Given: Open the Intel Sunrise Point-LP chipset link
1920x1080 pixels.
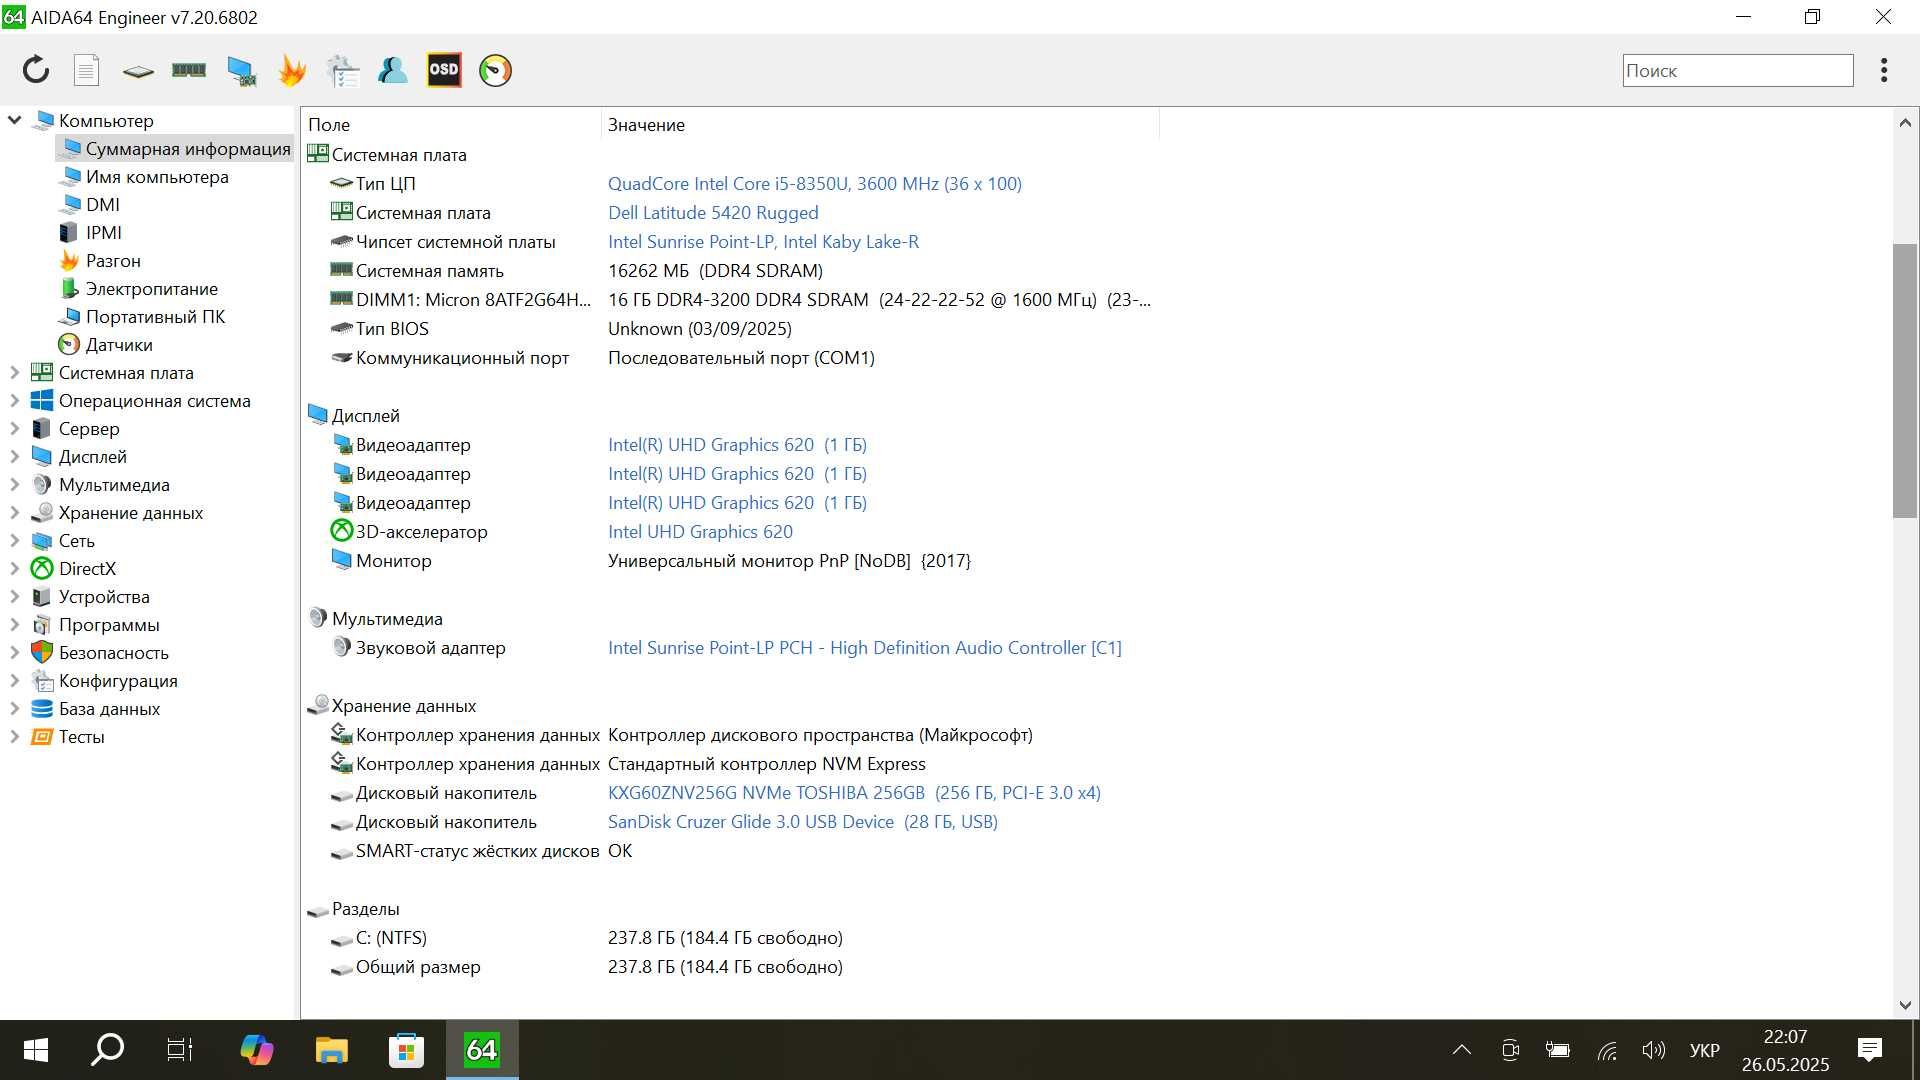Looking at the screenshot, I should click(763, 241).
